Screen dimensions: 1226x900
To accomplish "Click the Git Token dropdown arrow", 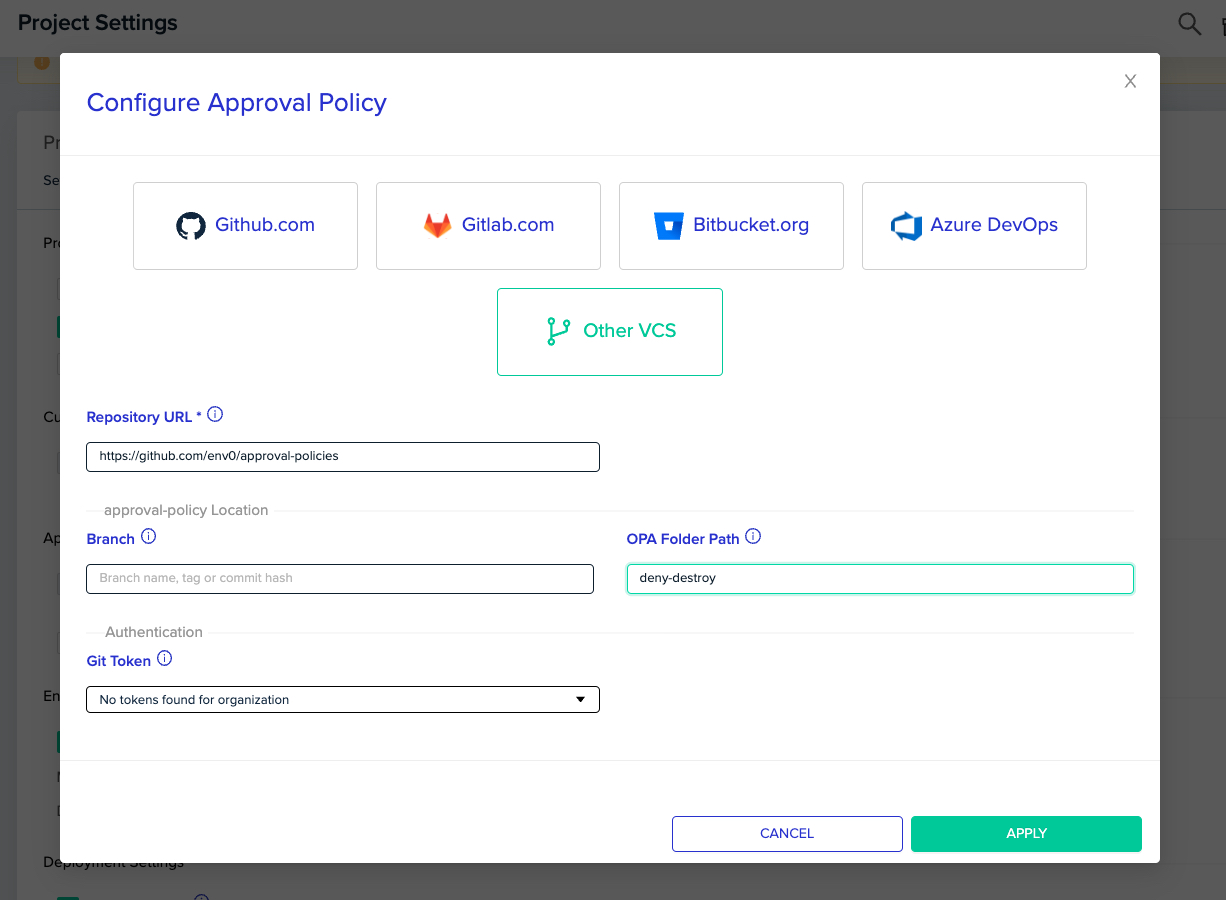I will (580, 700).
